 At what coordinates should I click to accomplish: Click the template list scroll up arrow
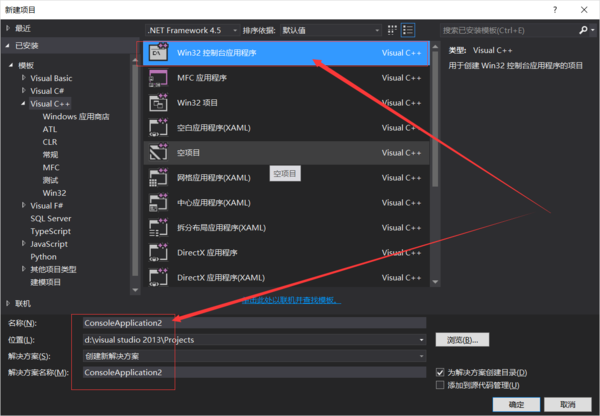tap(435, 47)
